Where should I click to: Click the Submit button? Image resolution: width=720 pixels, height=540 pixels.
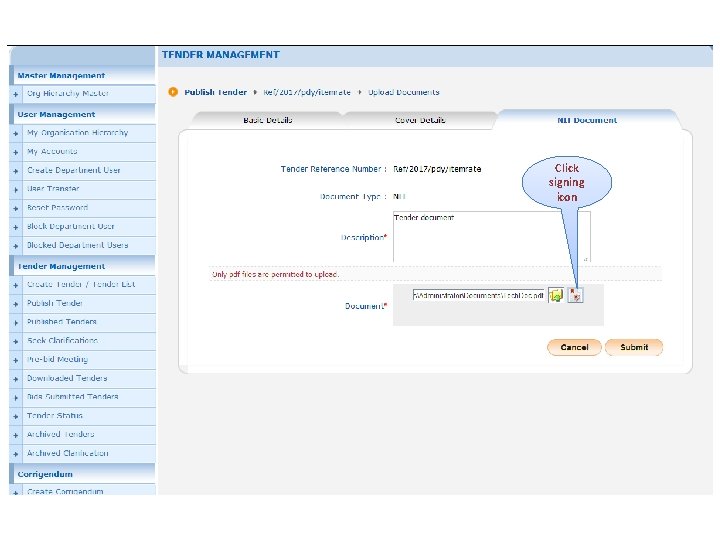pyautogui.click(x=634, y=347)
